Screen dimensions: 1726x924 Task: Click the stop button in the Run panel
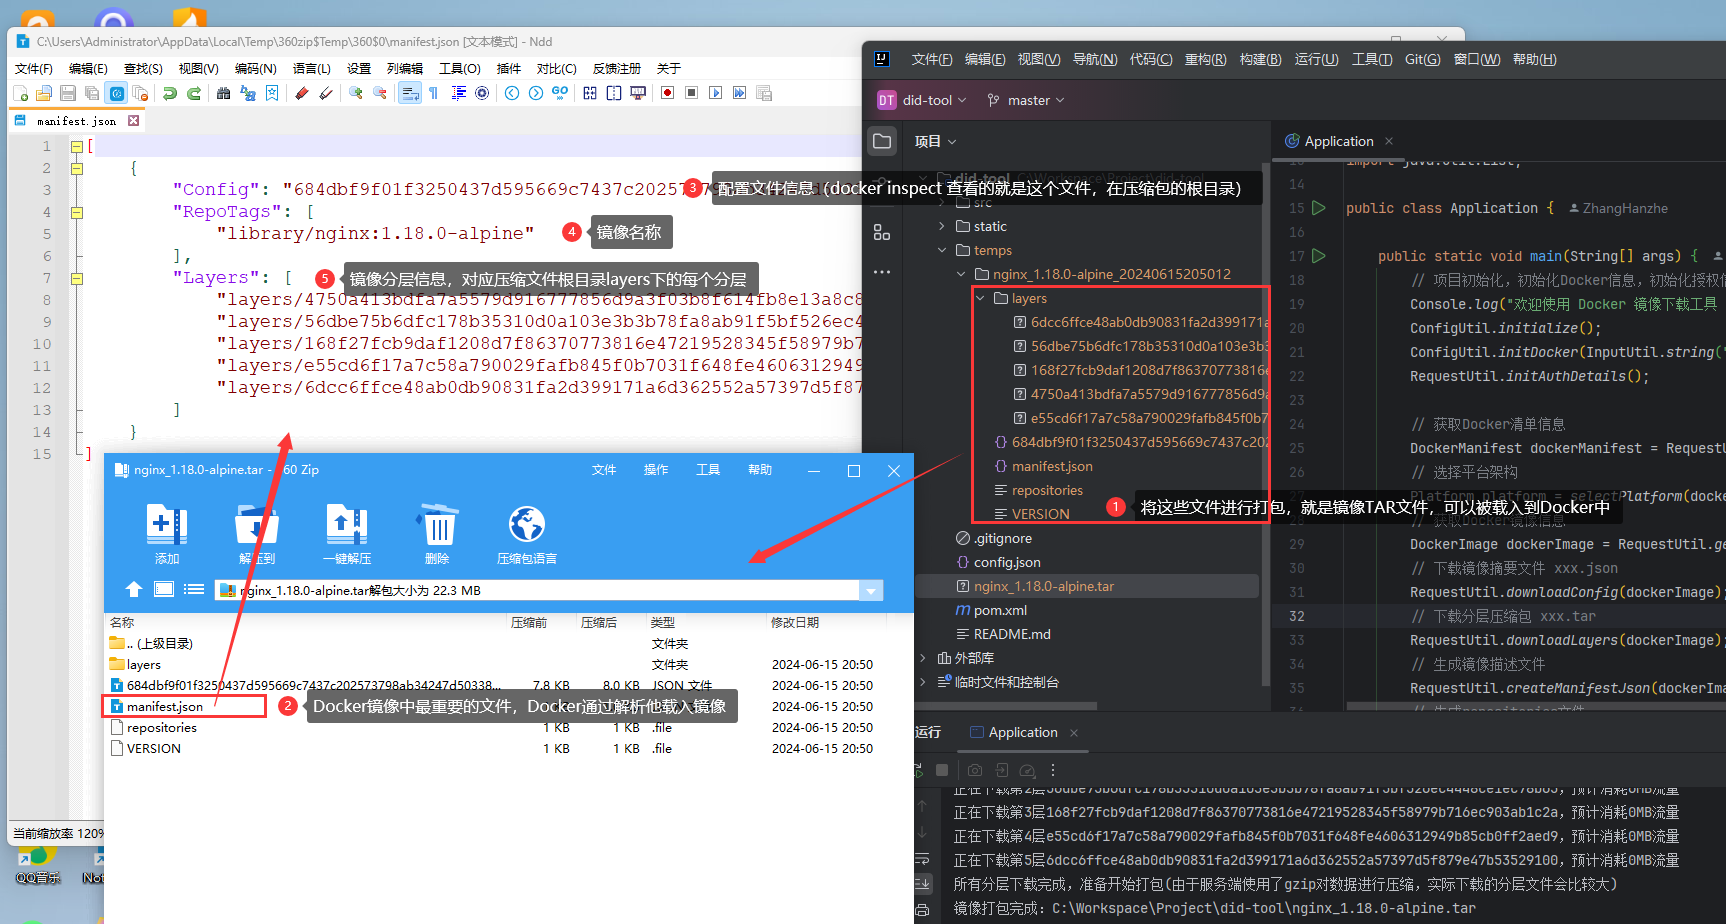click(942, 770)
